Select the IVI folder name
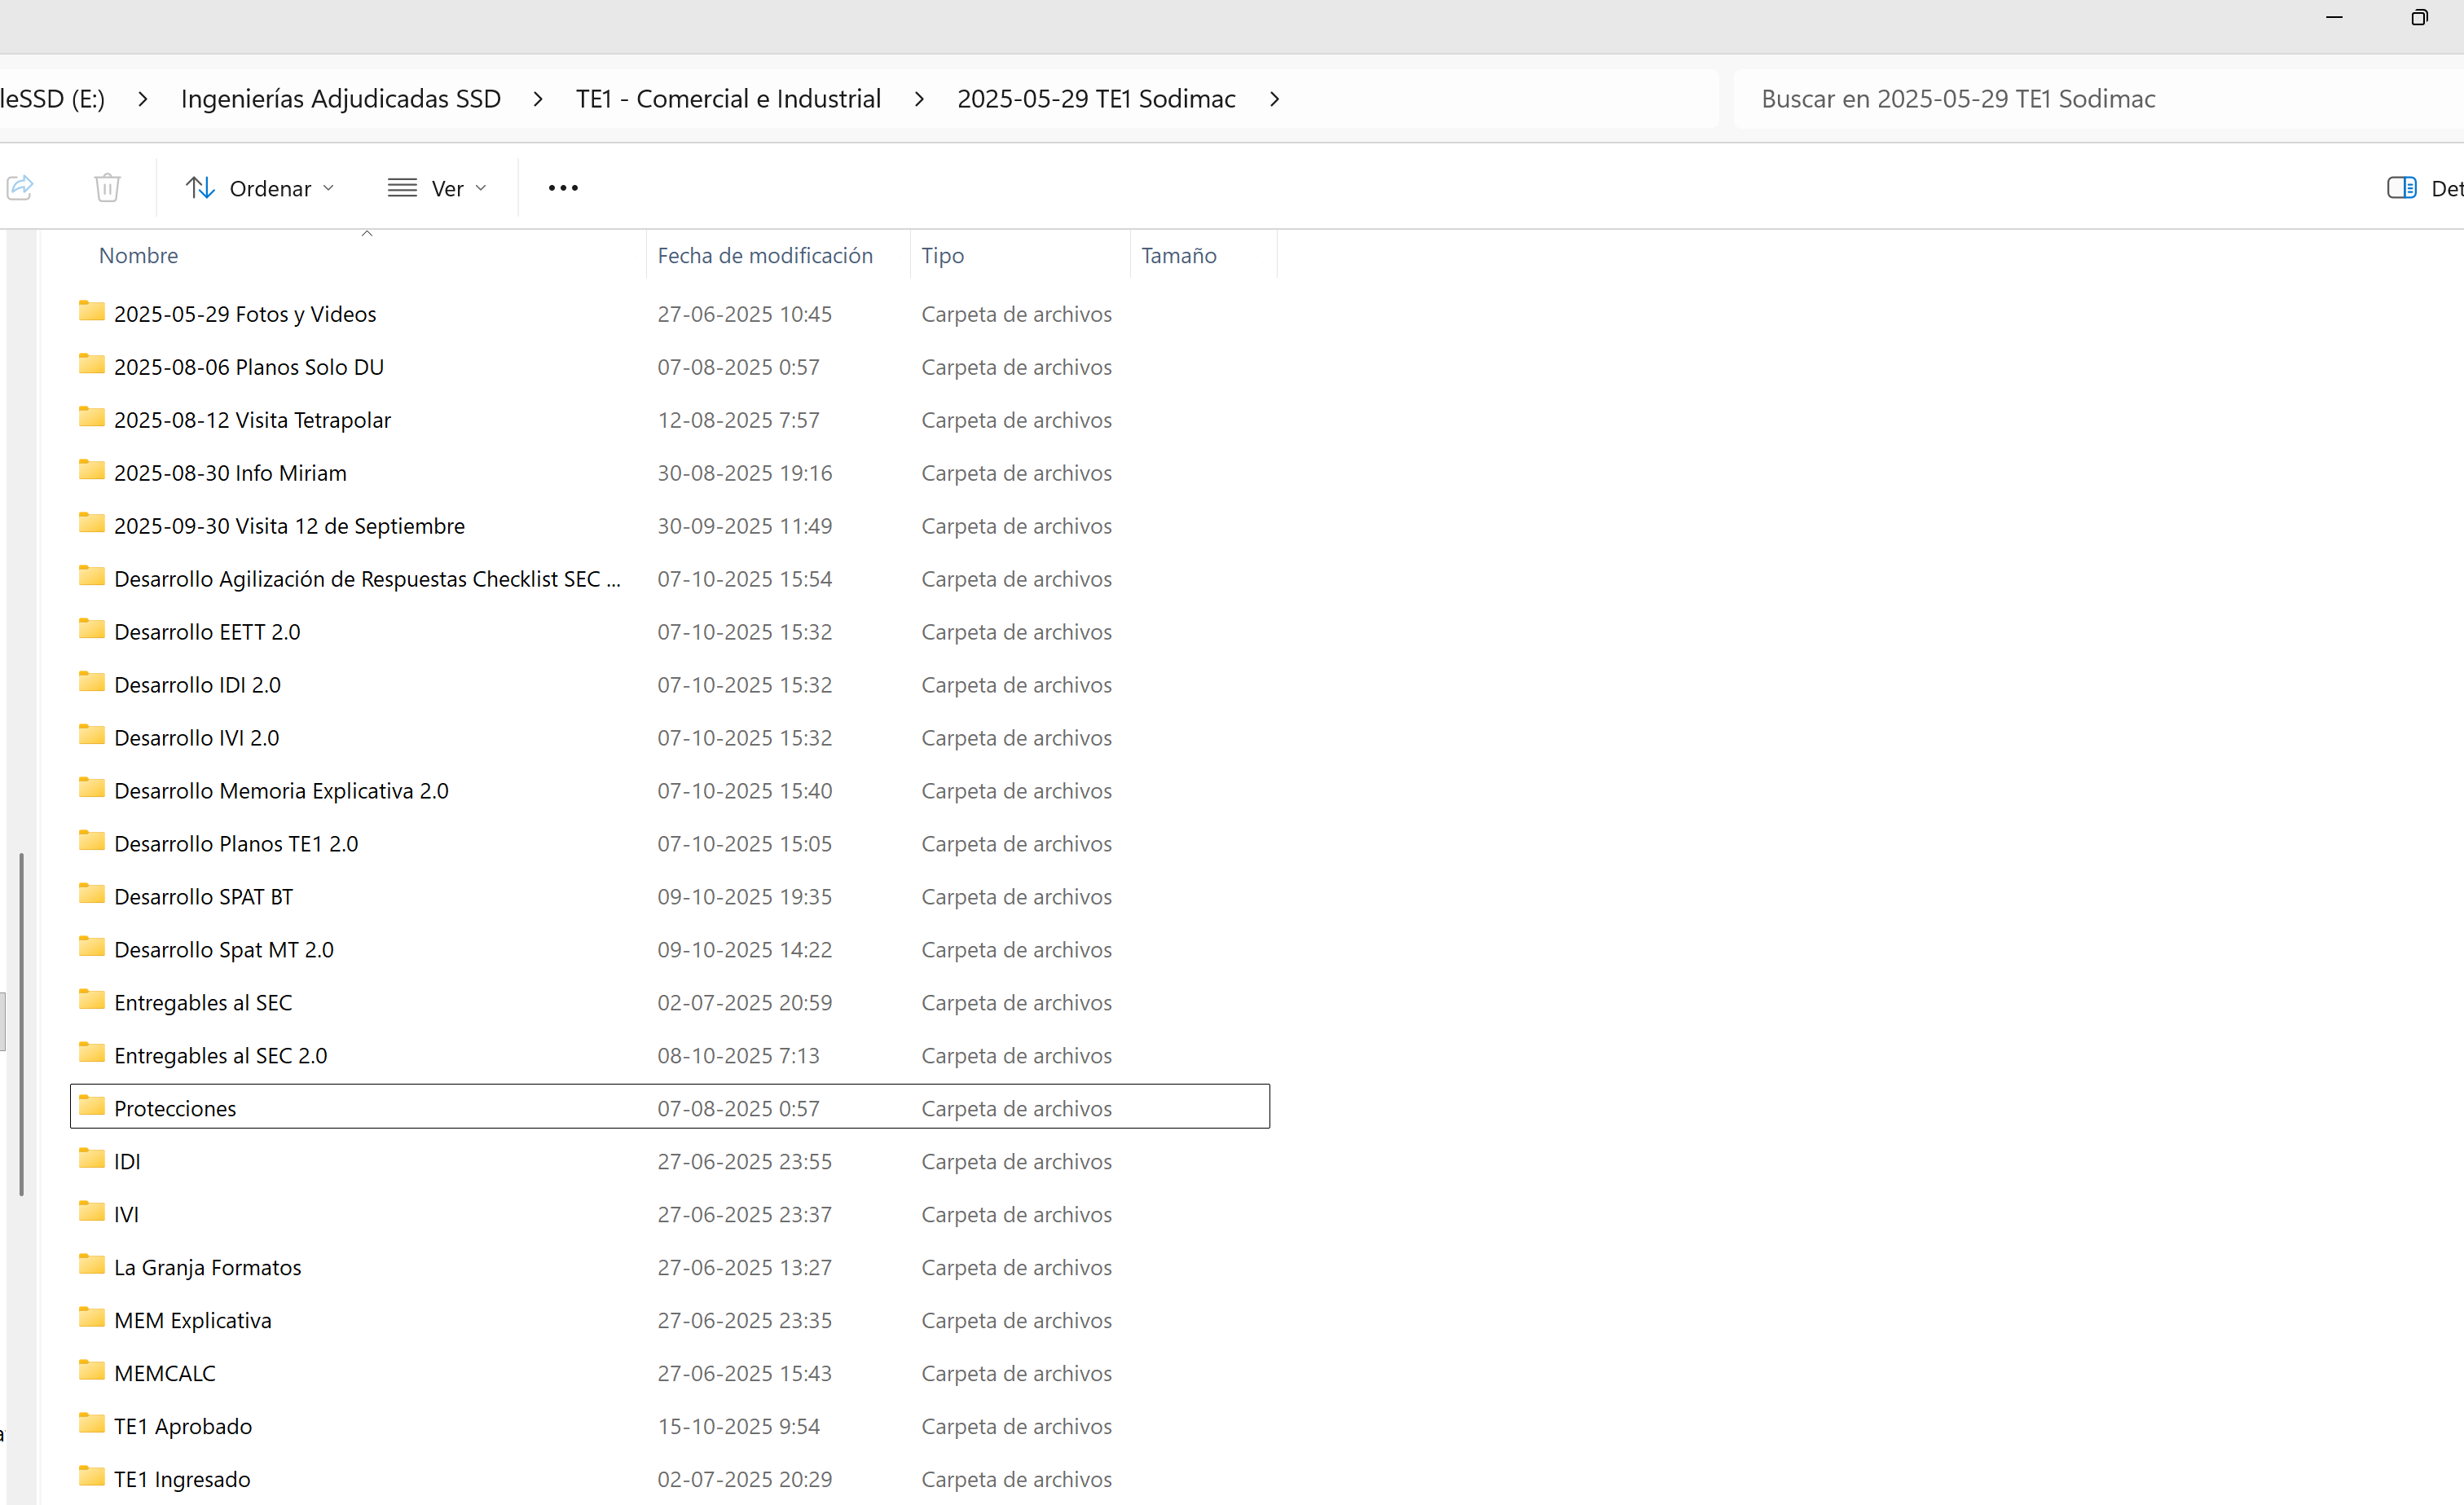 (x=126, y=1215)
